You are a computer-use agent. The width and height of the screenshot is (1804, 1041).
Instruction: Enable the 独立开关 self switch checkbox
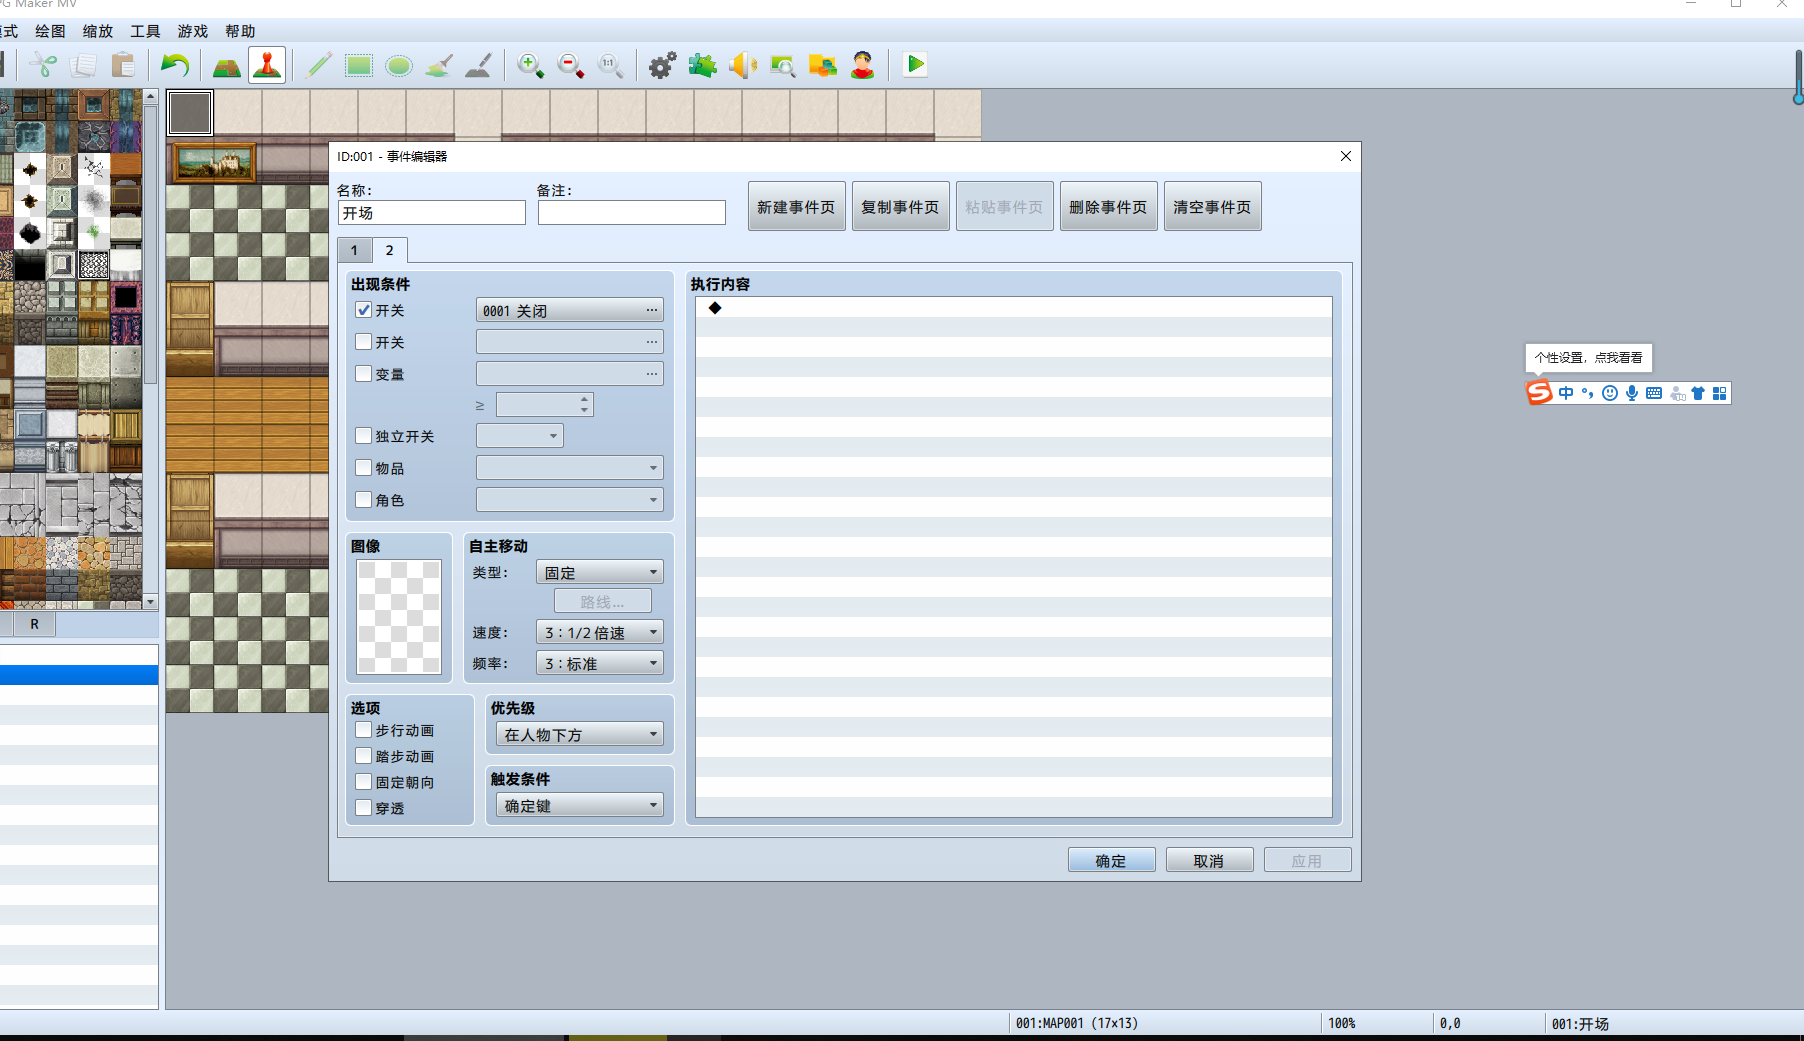pyautogui.click(x=364, y=436)
